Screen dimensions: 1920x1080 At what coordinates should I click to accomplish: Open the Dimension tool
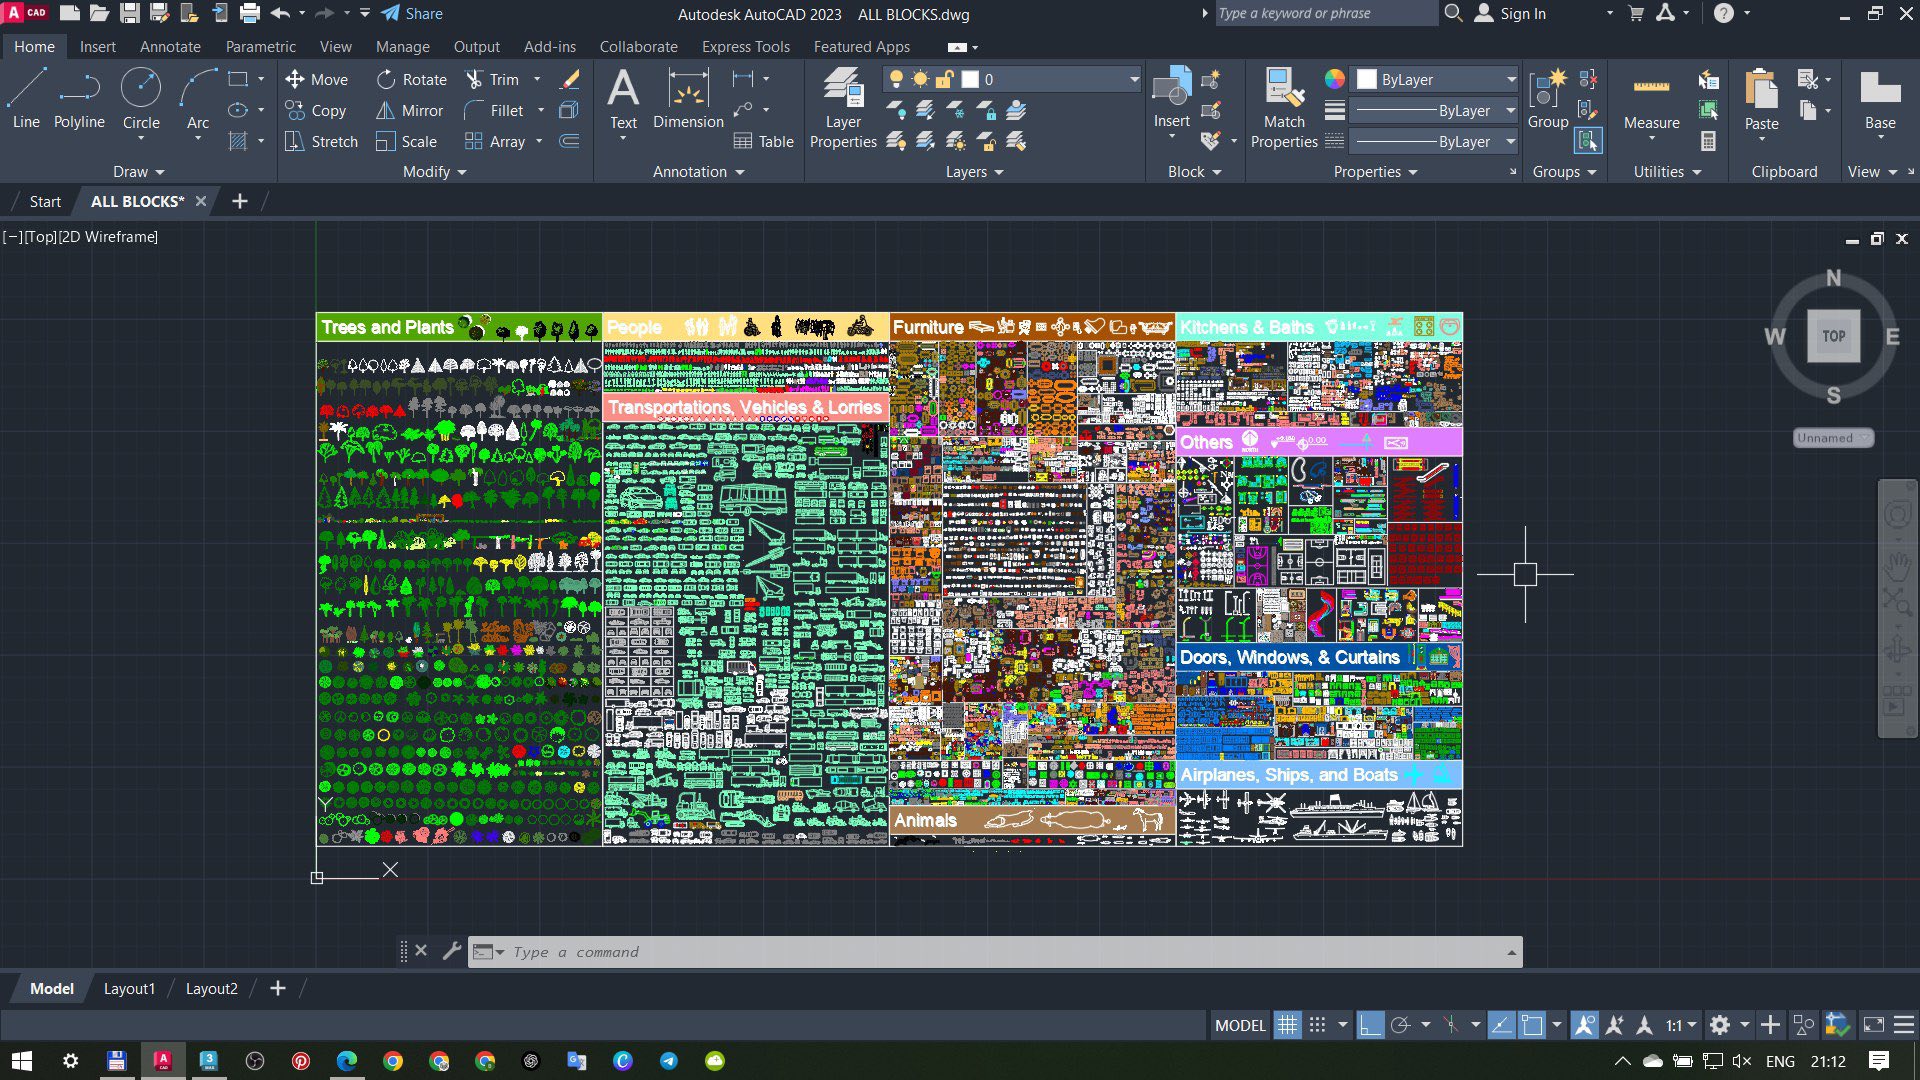click(688, 100)
